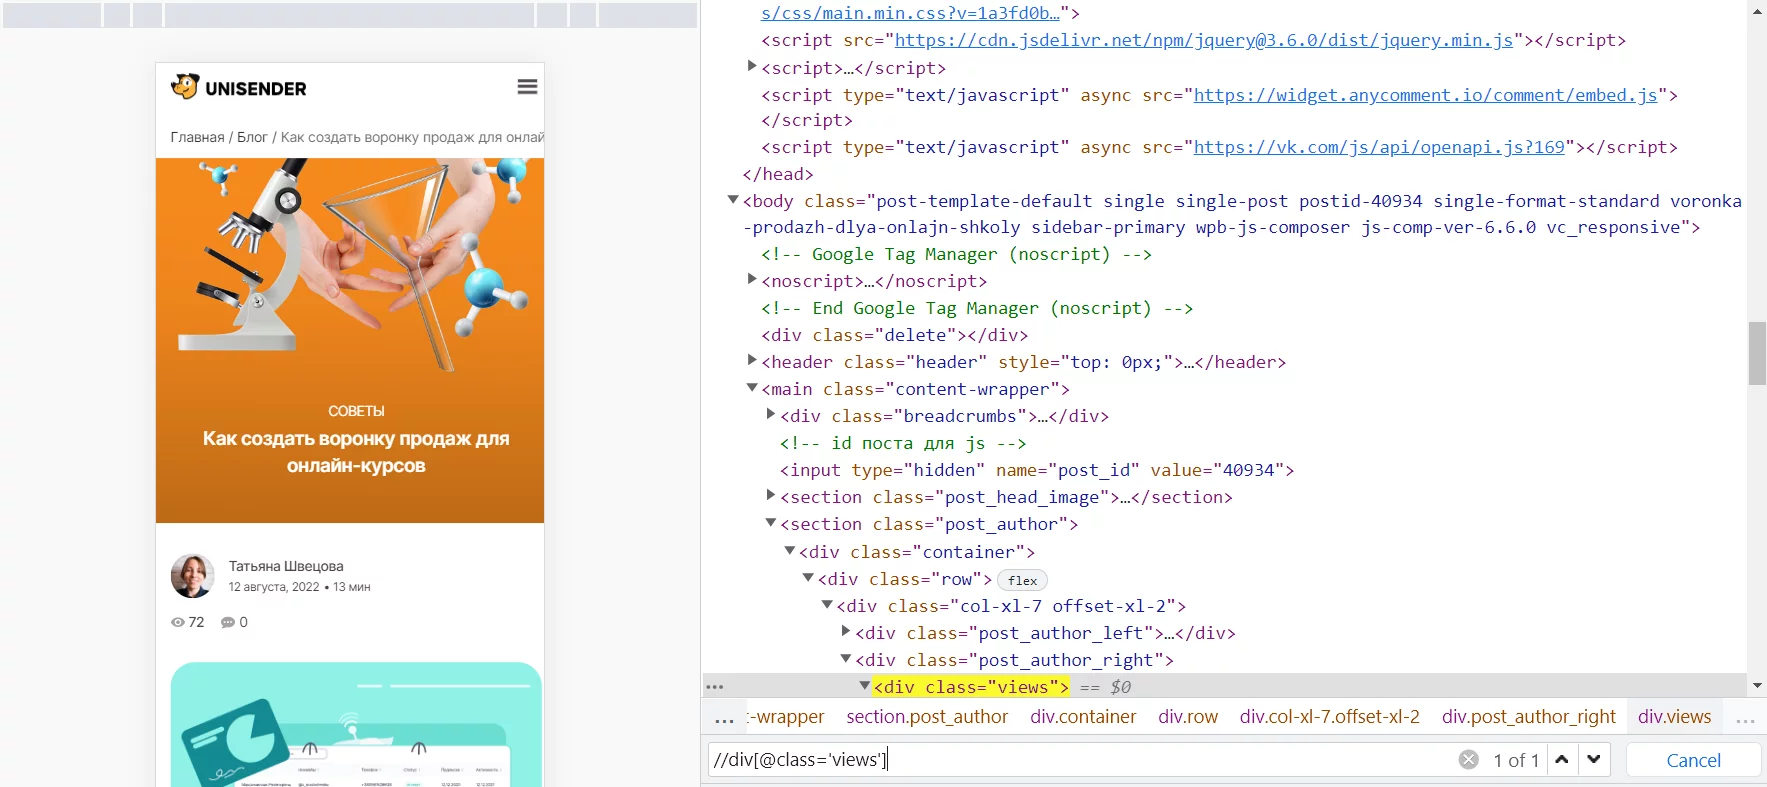Click the Главная breadcrumb link
The width and height of the screenshot is (1767, 787).
pos(197,137)
